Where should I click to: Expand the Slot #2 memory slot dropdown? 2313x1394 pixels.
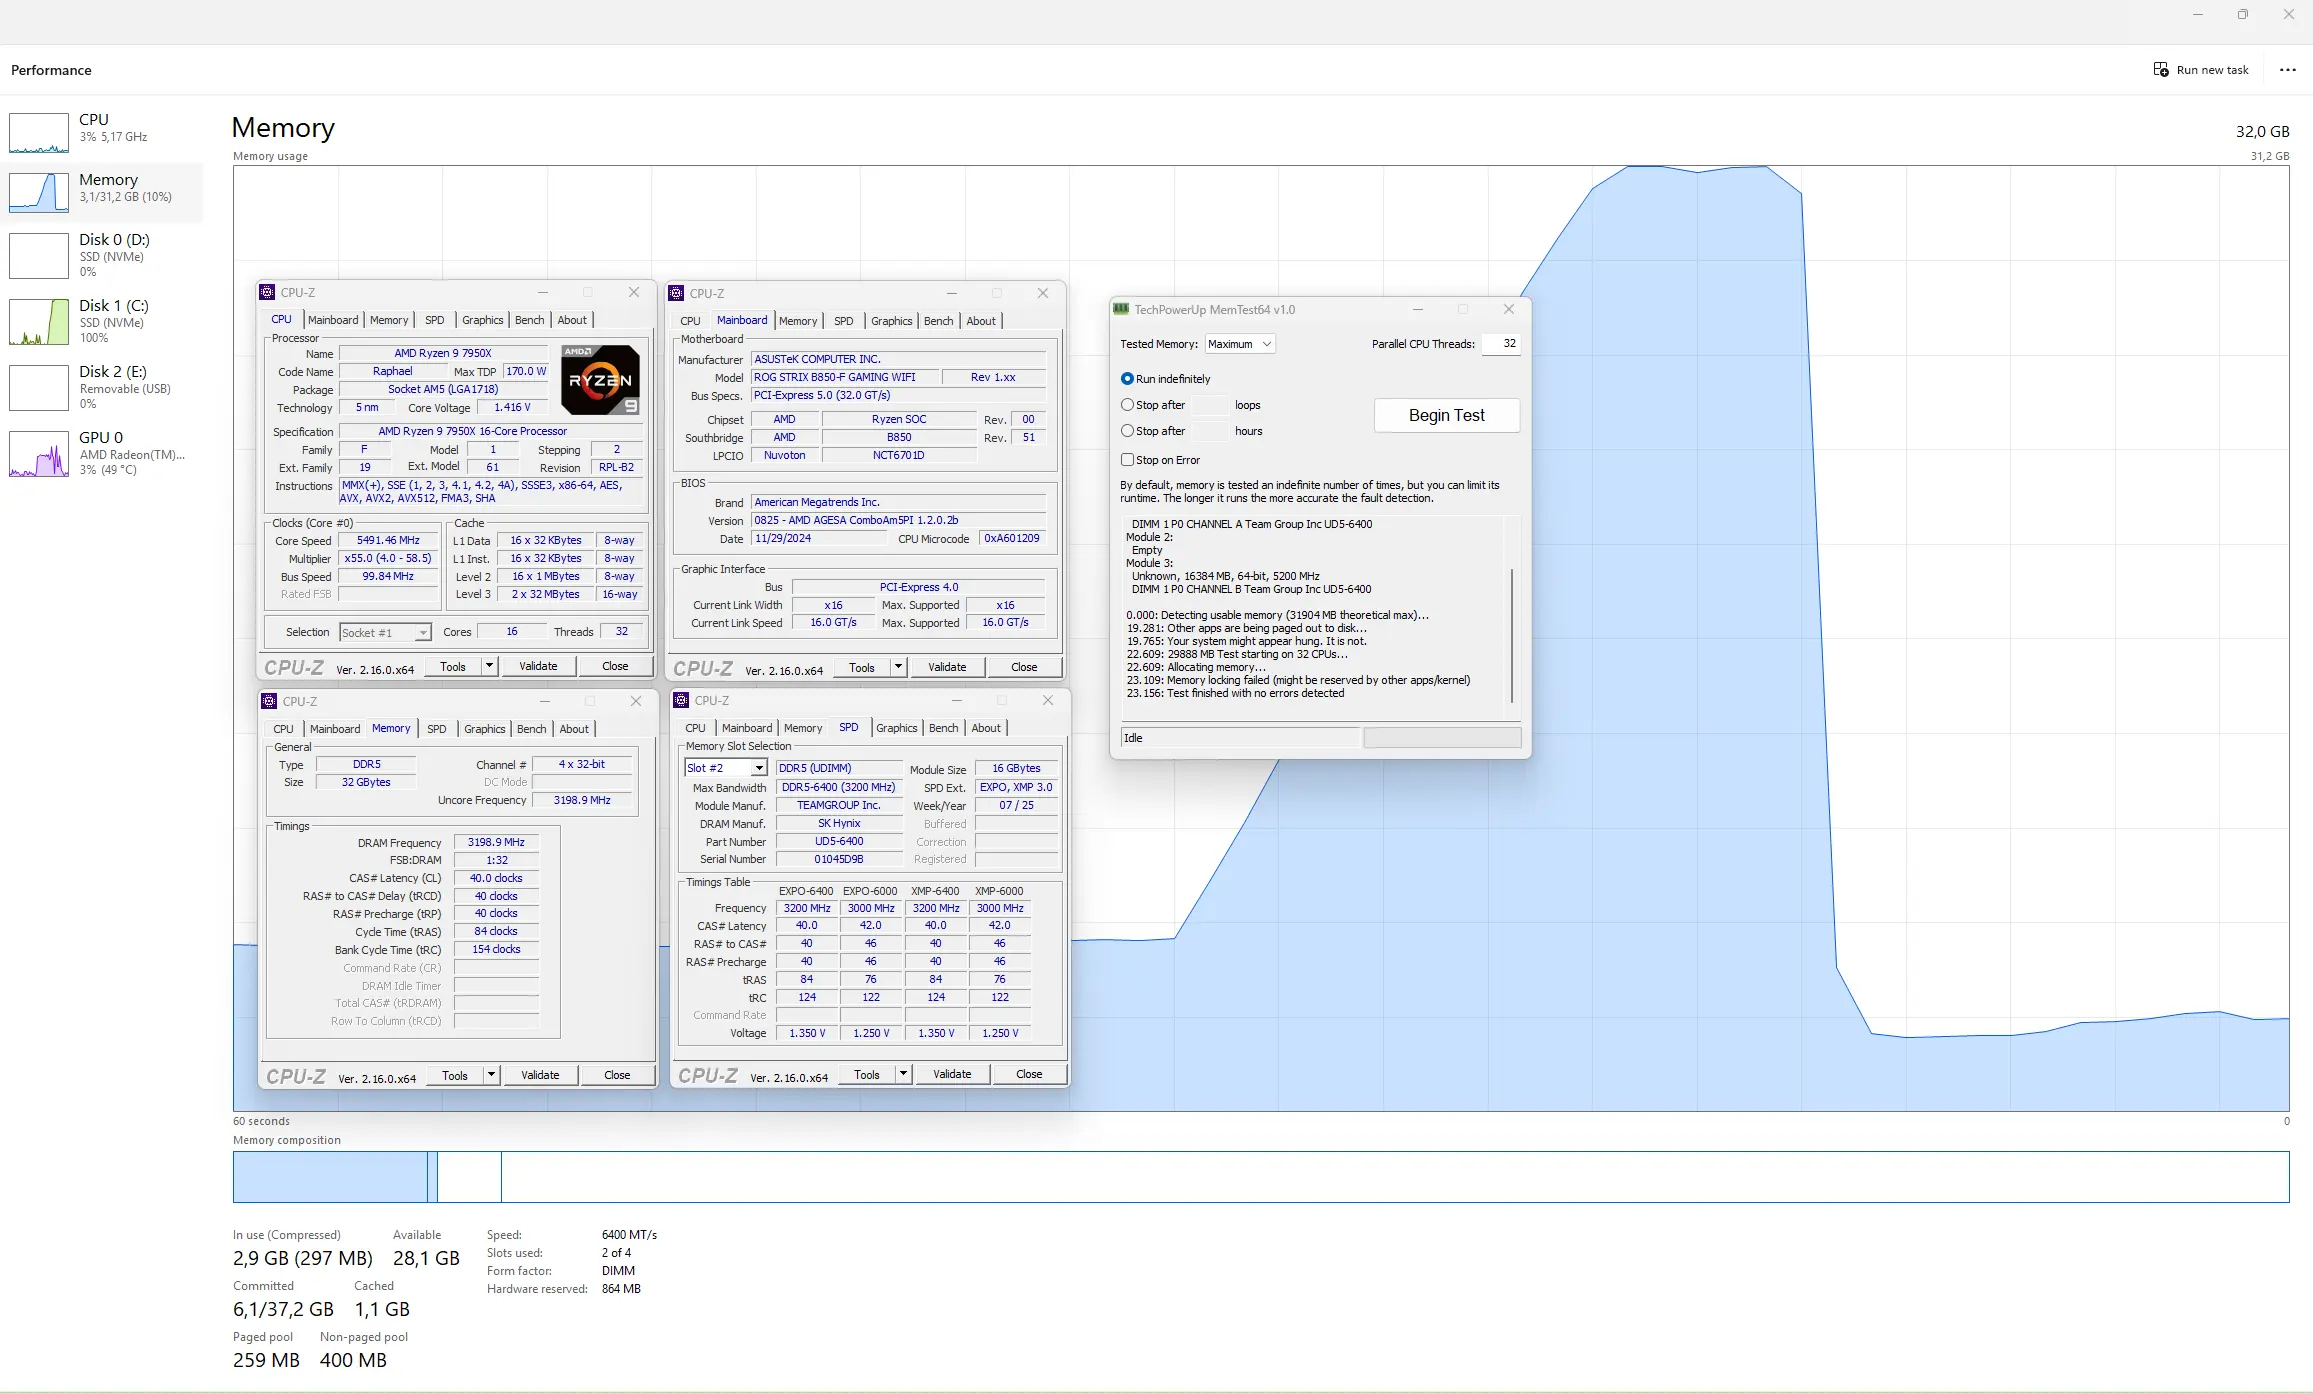[759, 768]
